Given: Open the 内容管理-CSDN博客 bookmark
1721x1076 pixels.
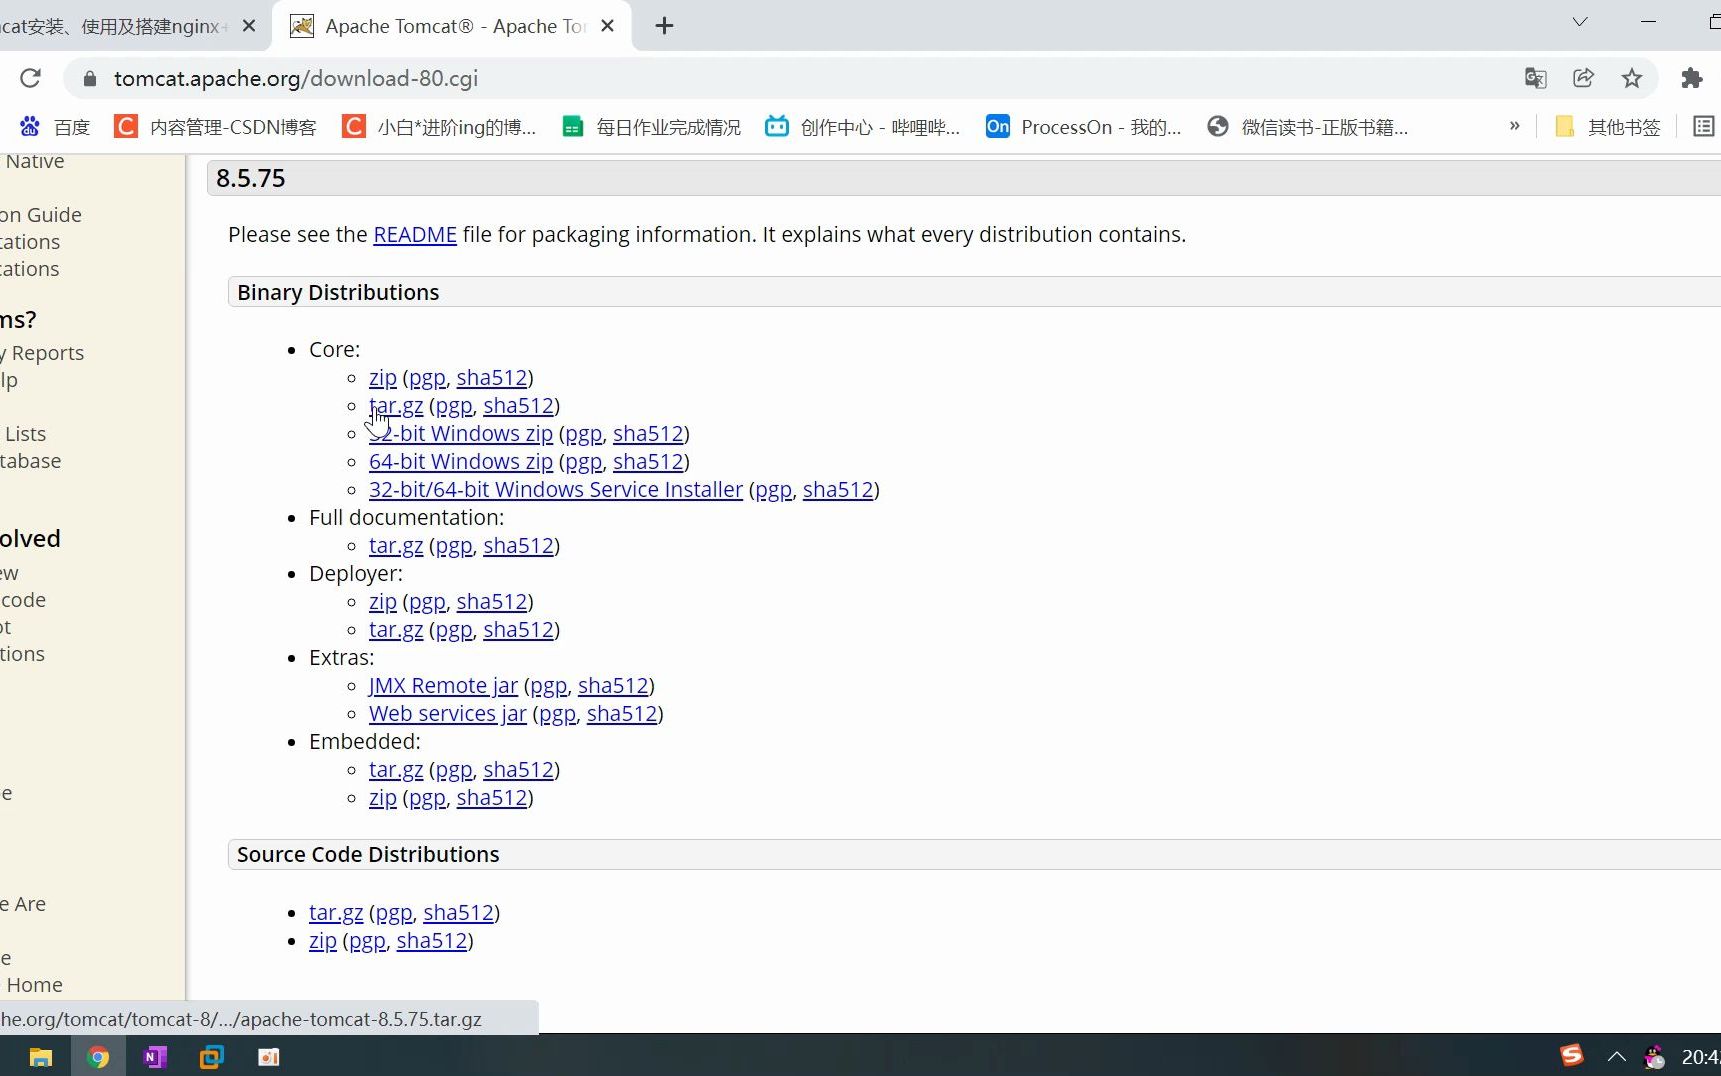Looking at the screenshot, I should click(x=216, y=127).
